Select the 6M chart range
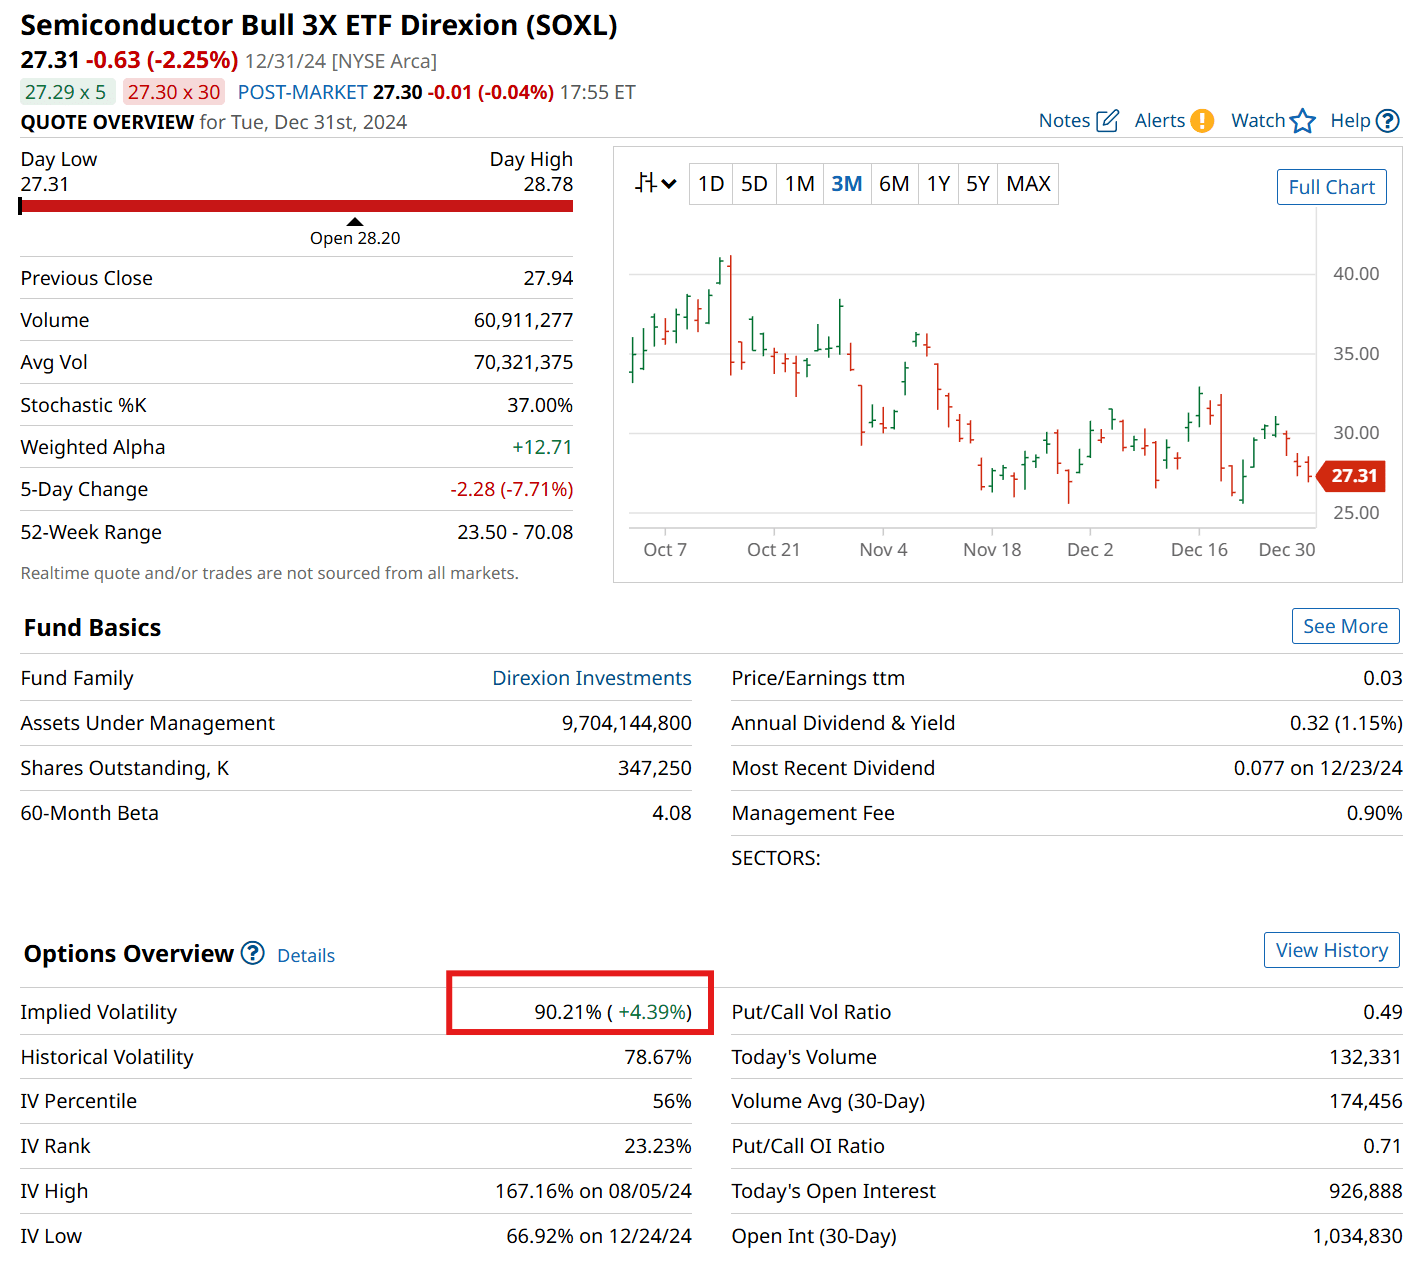This screenshot has width=1423, height=1287. pos(894,183)
